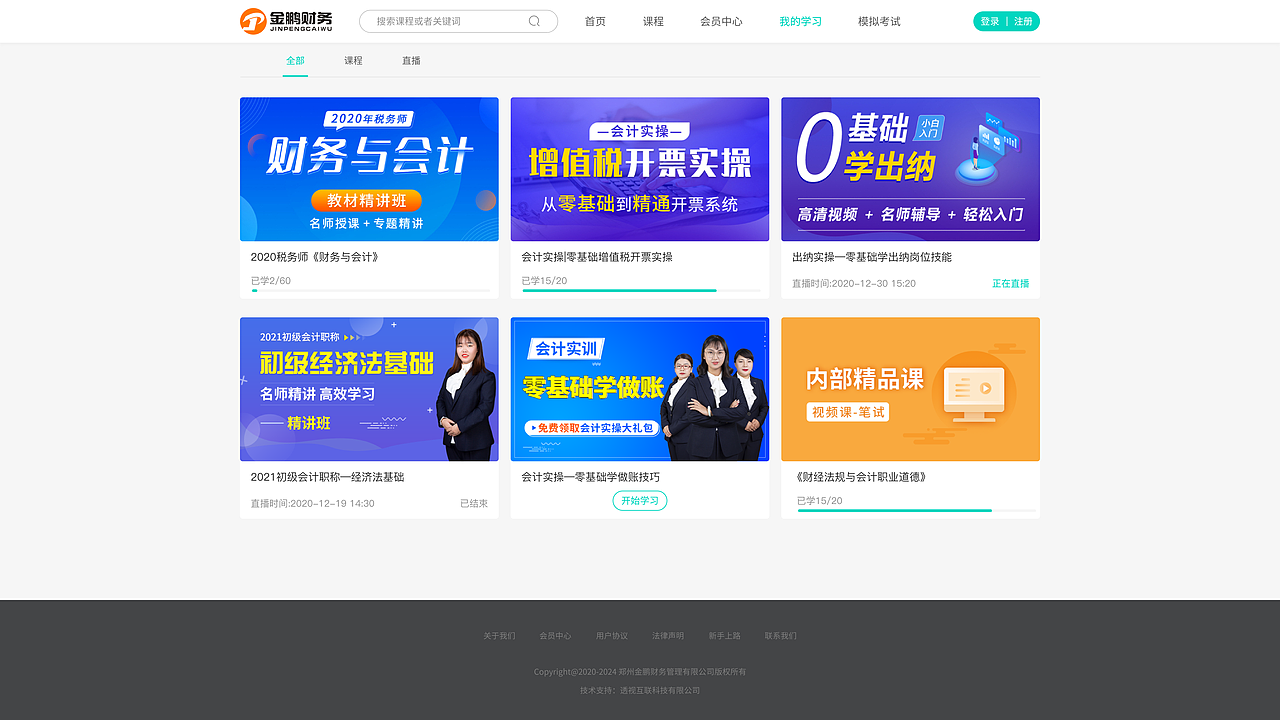Switch to the 课程 filter tab
Screen dimensions: 1280x720
(353, 60)
